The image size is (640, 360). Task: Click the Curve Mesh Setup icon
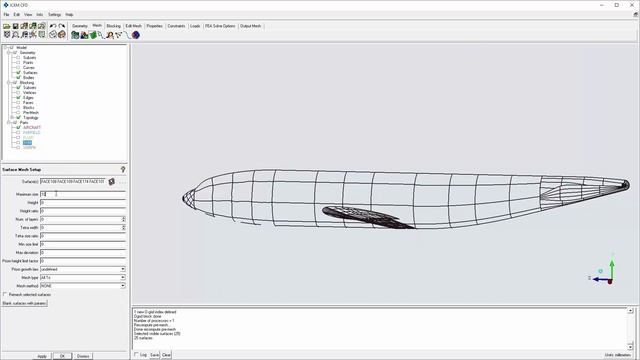pyautogui.click(x=101, y=36)
